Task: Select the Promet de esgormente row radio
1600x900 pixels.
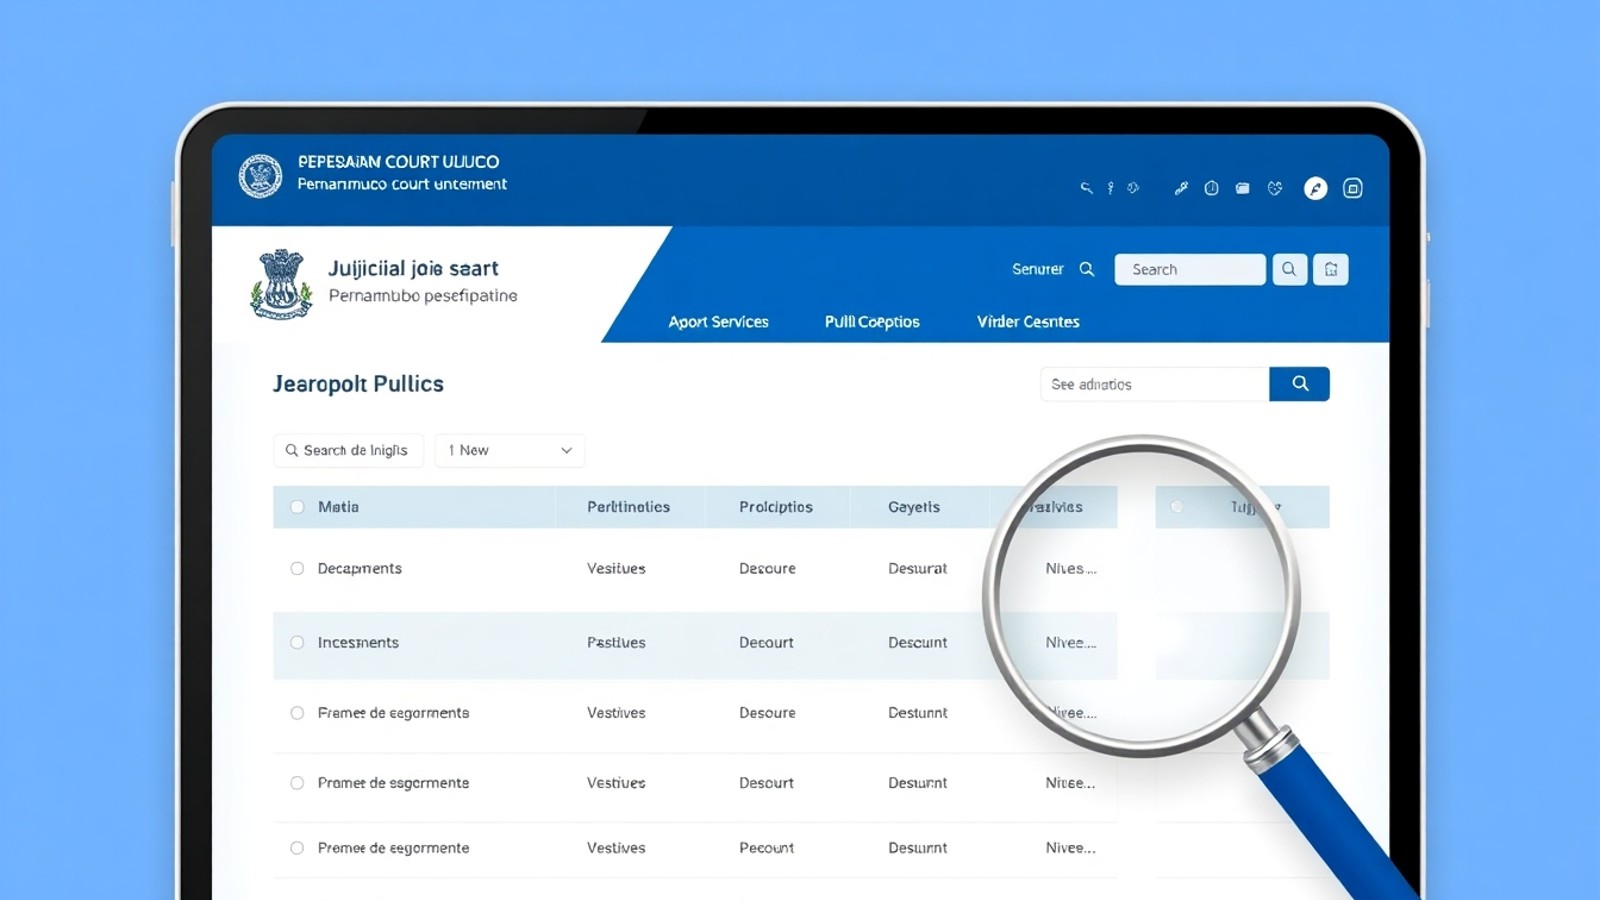Action: tap(297, 783)
